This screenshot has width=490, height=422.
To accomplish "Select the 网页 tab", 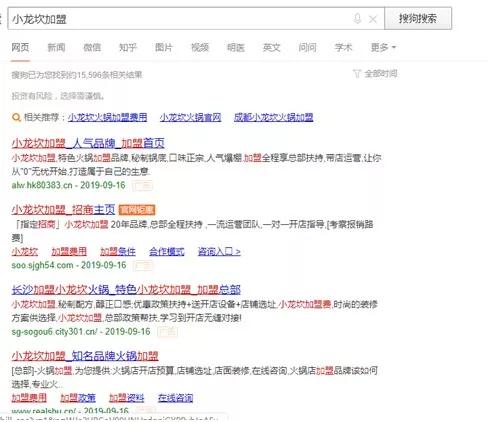I will coord(20,47).
